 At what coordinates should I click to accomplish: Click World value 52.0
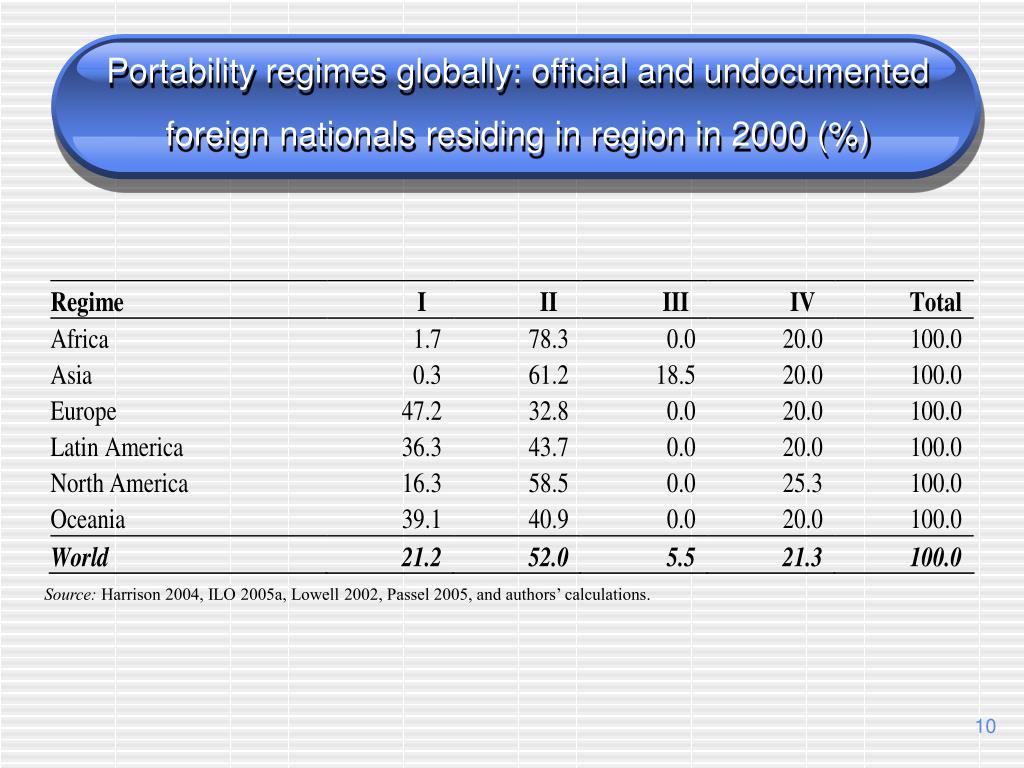coord(548,557)
